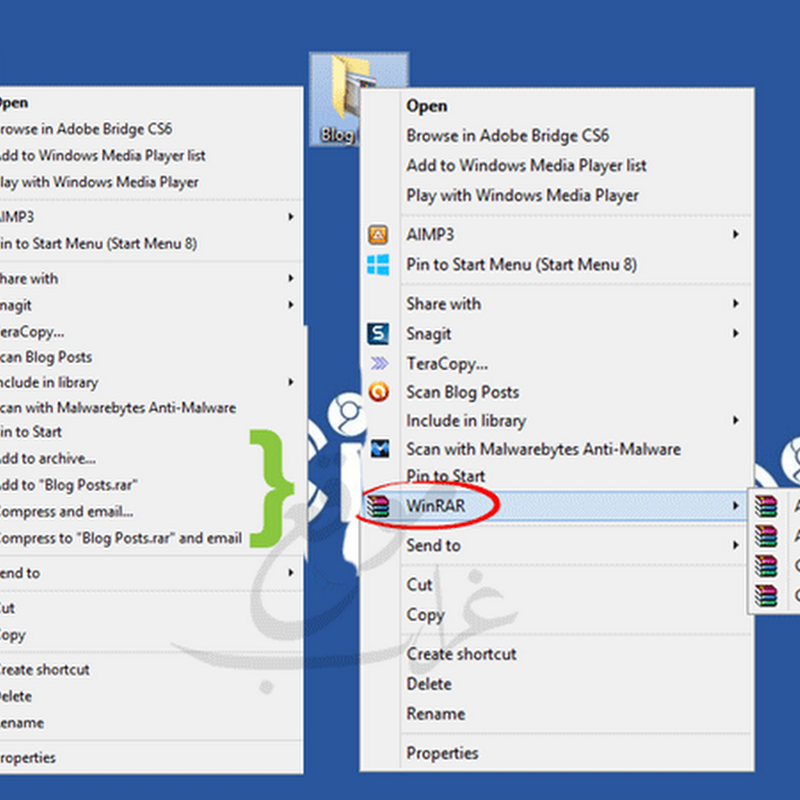Click the topmost icon in the WinRAR submenu

coord(766,506)
